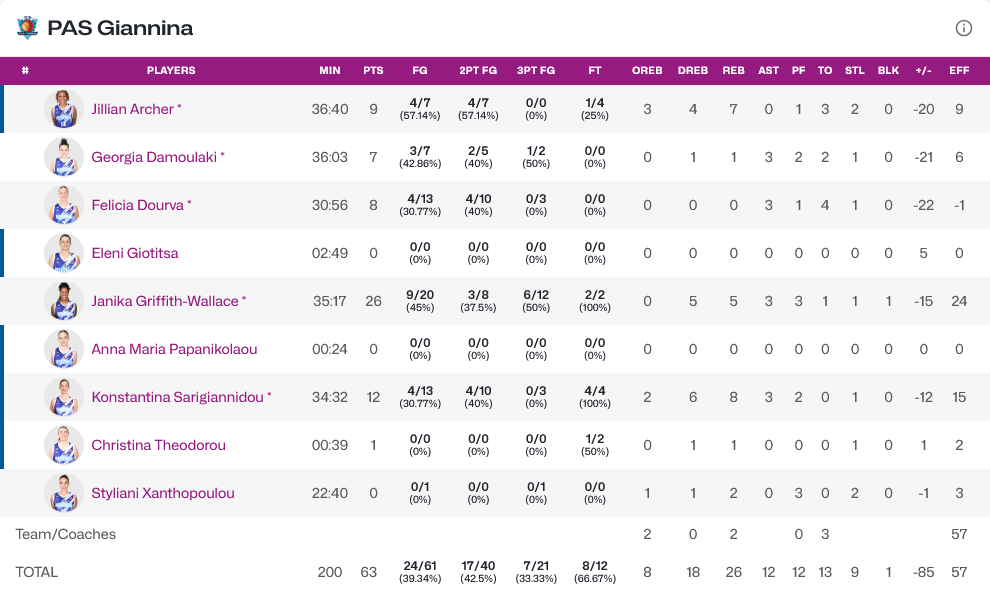Image resolution: width=990 pixels, height=592 pixels.
Task: Click the 3PT FG column header
Action: [x=536, y=71]
